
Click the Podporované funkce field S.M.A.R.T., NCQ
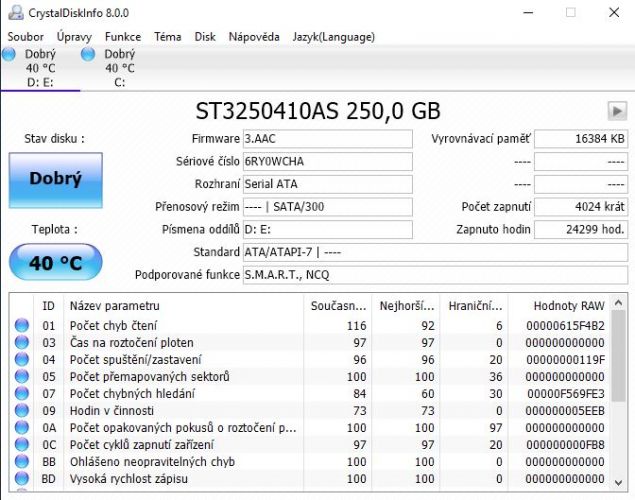[x=435, y=275]
